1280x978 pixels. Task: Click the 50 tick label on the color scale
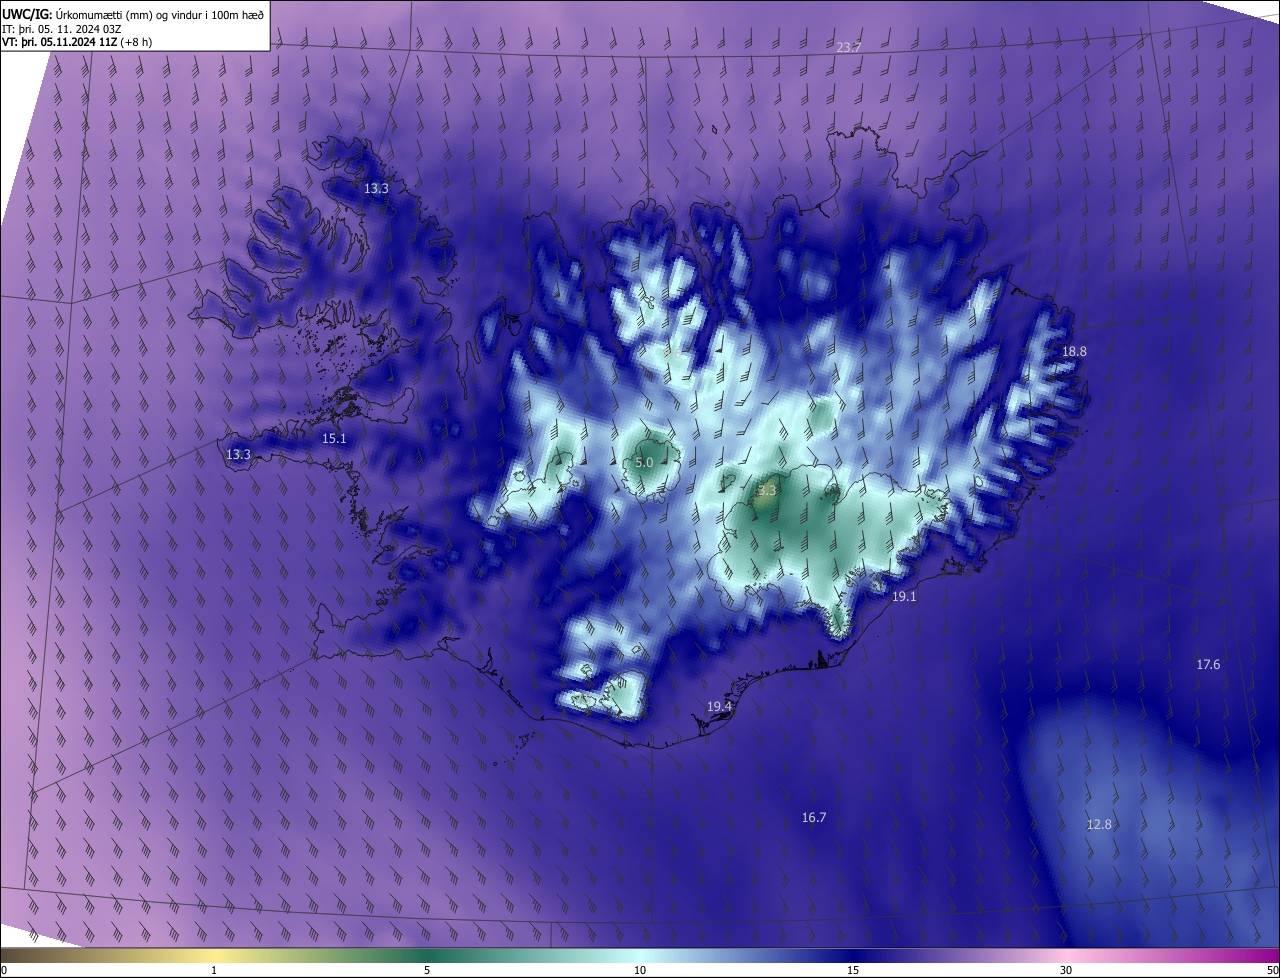coord(1272,970)
